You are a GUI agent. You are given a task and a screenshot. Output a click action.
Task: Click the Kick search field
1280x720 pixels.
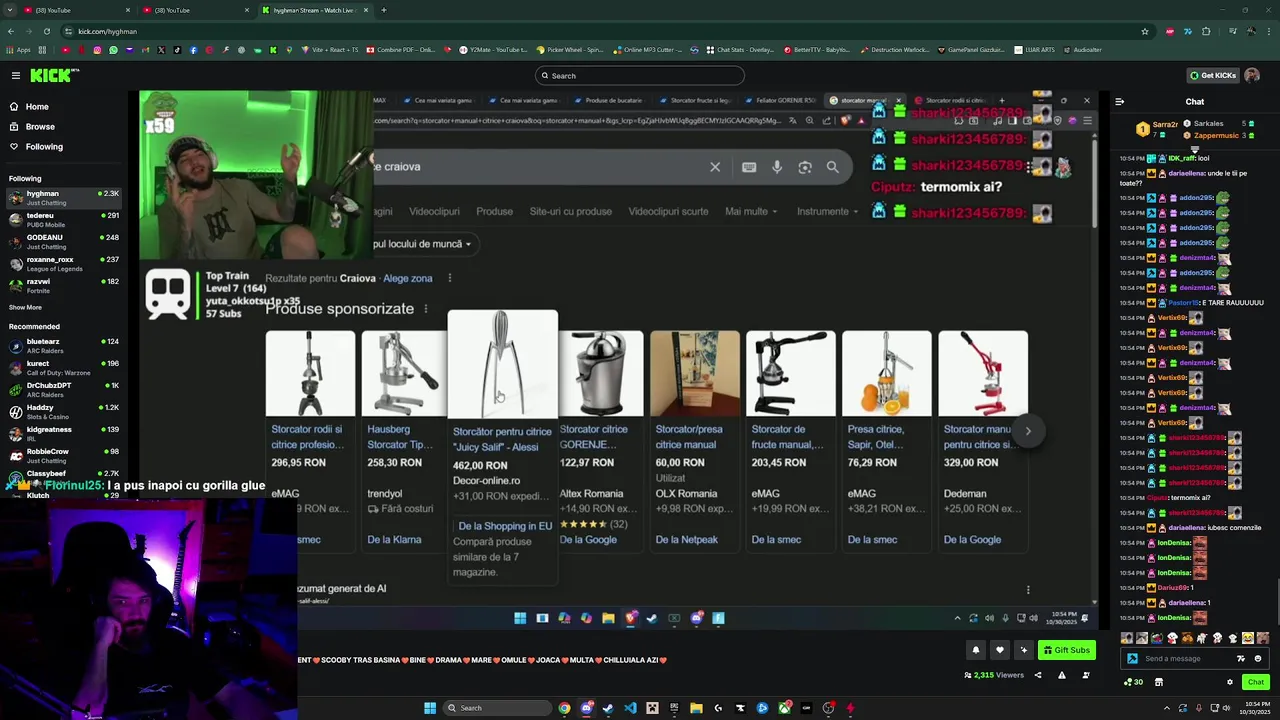click(x=640, y=76)
